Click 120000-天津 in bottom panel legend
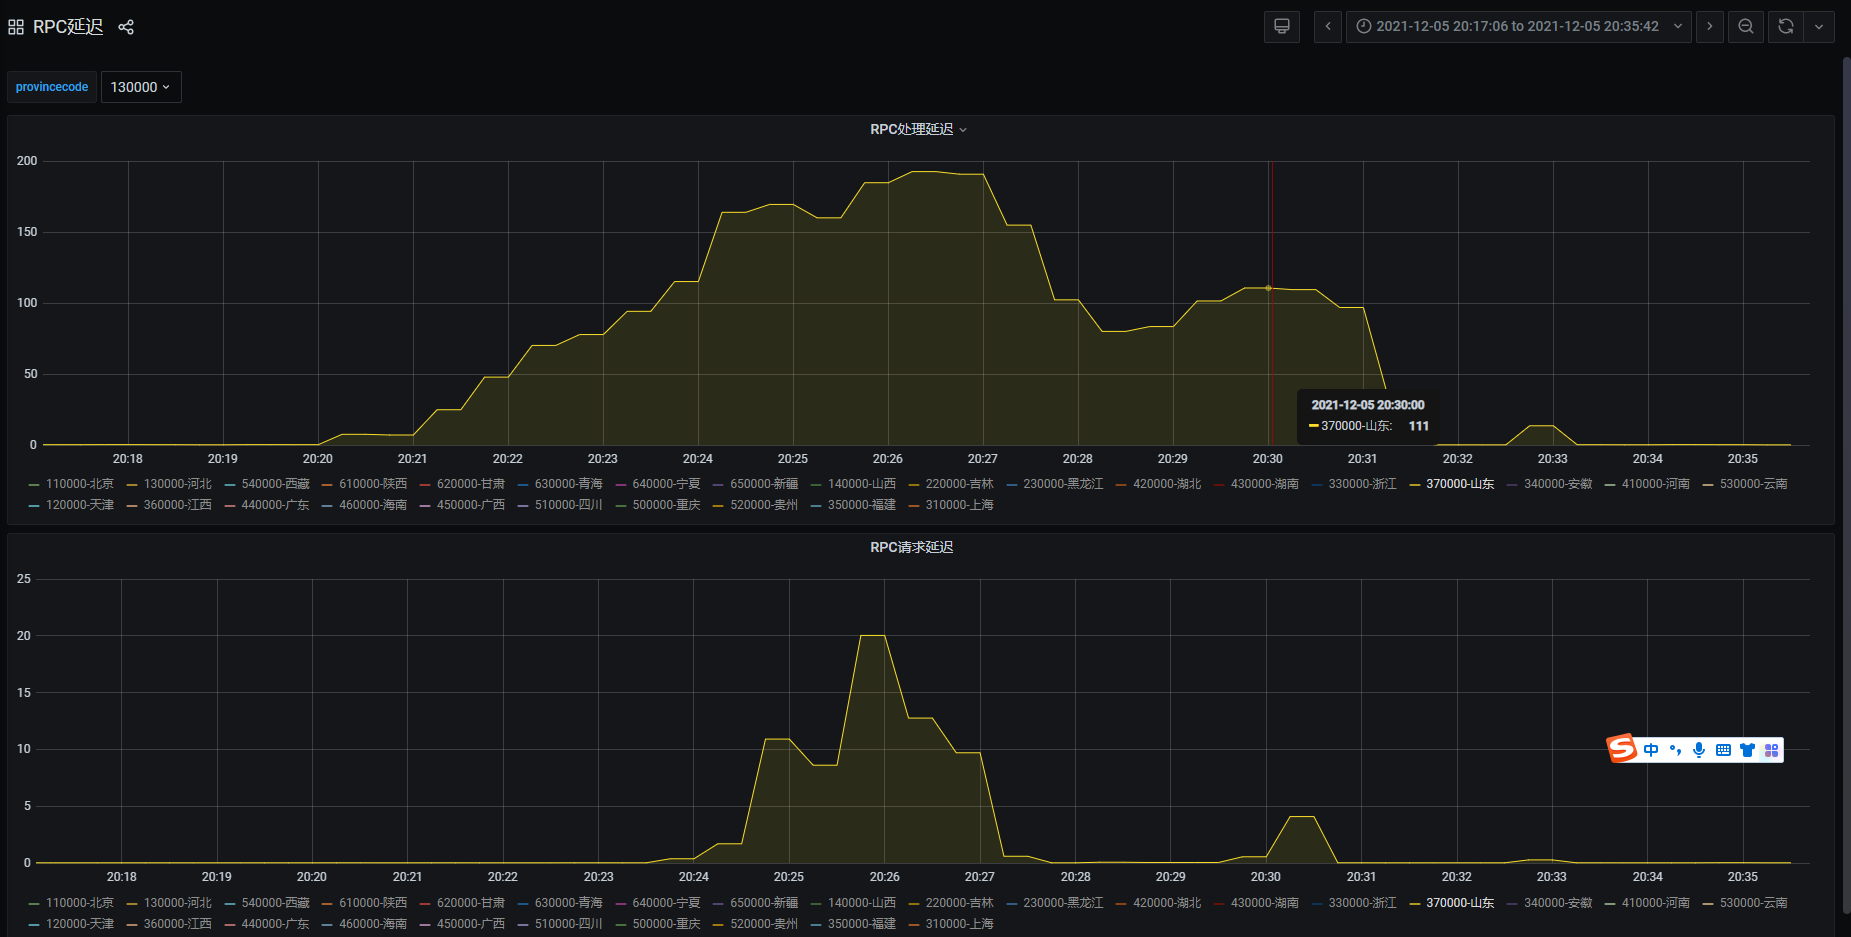This screenshot has width=1851, height=937. click(x=80, y=924)
